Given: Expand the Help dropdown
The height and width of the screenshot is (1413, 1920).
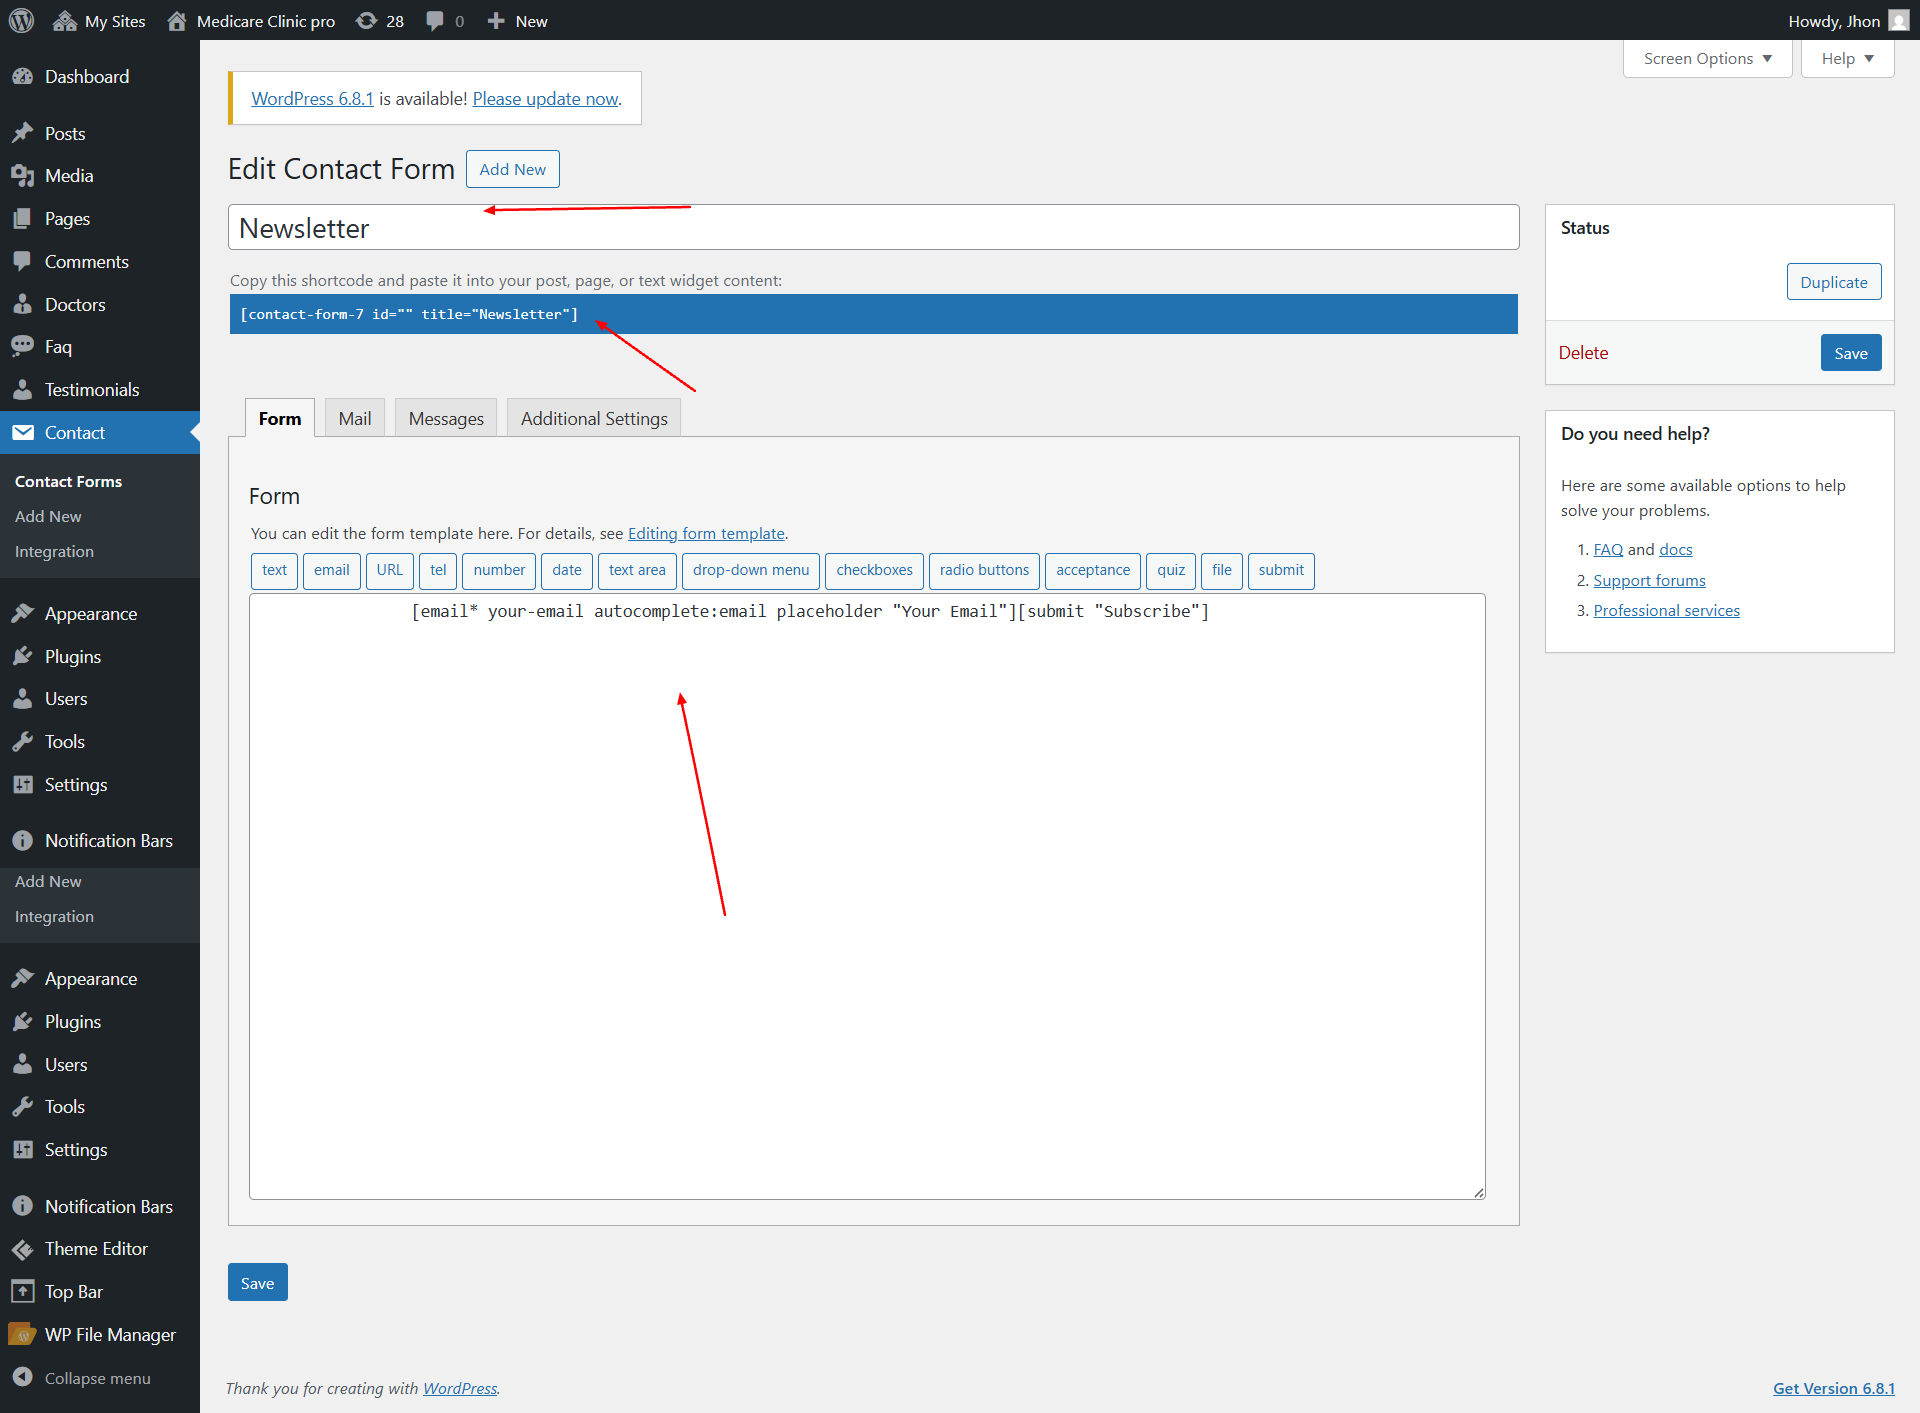Looking at the screenshot, I should 1847,59.
